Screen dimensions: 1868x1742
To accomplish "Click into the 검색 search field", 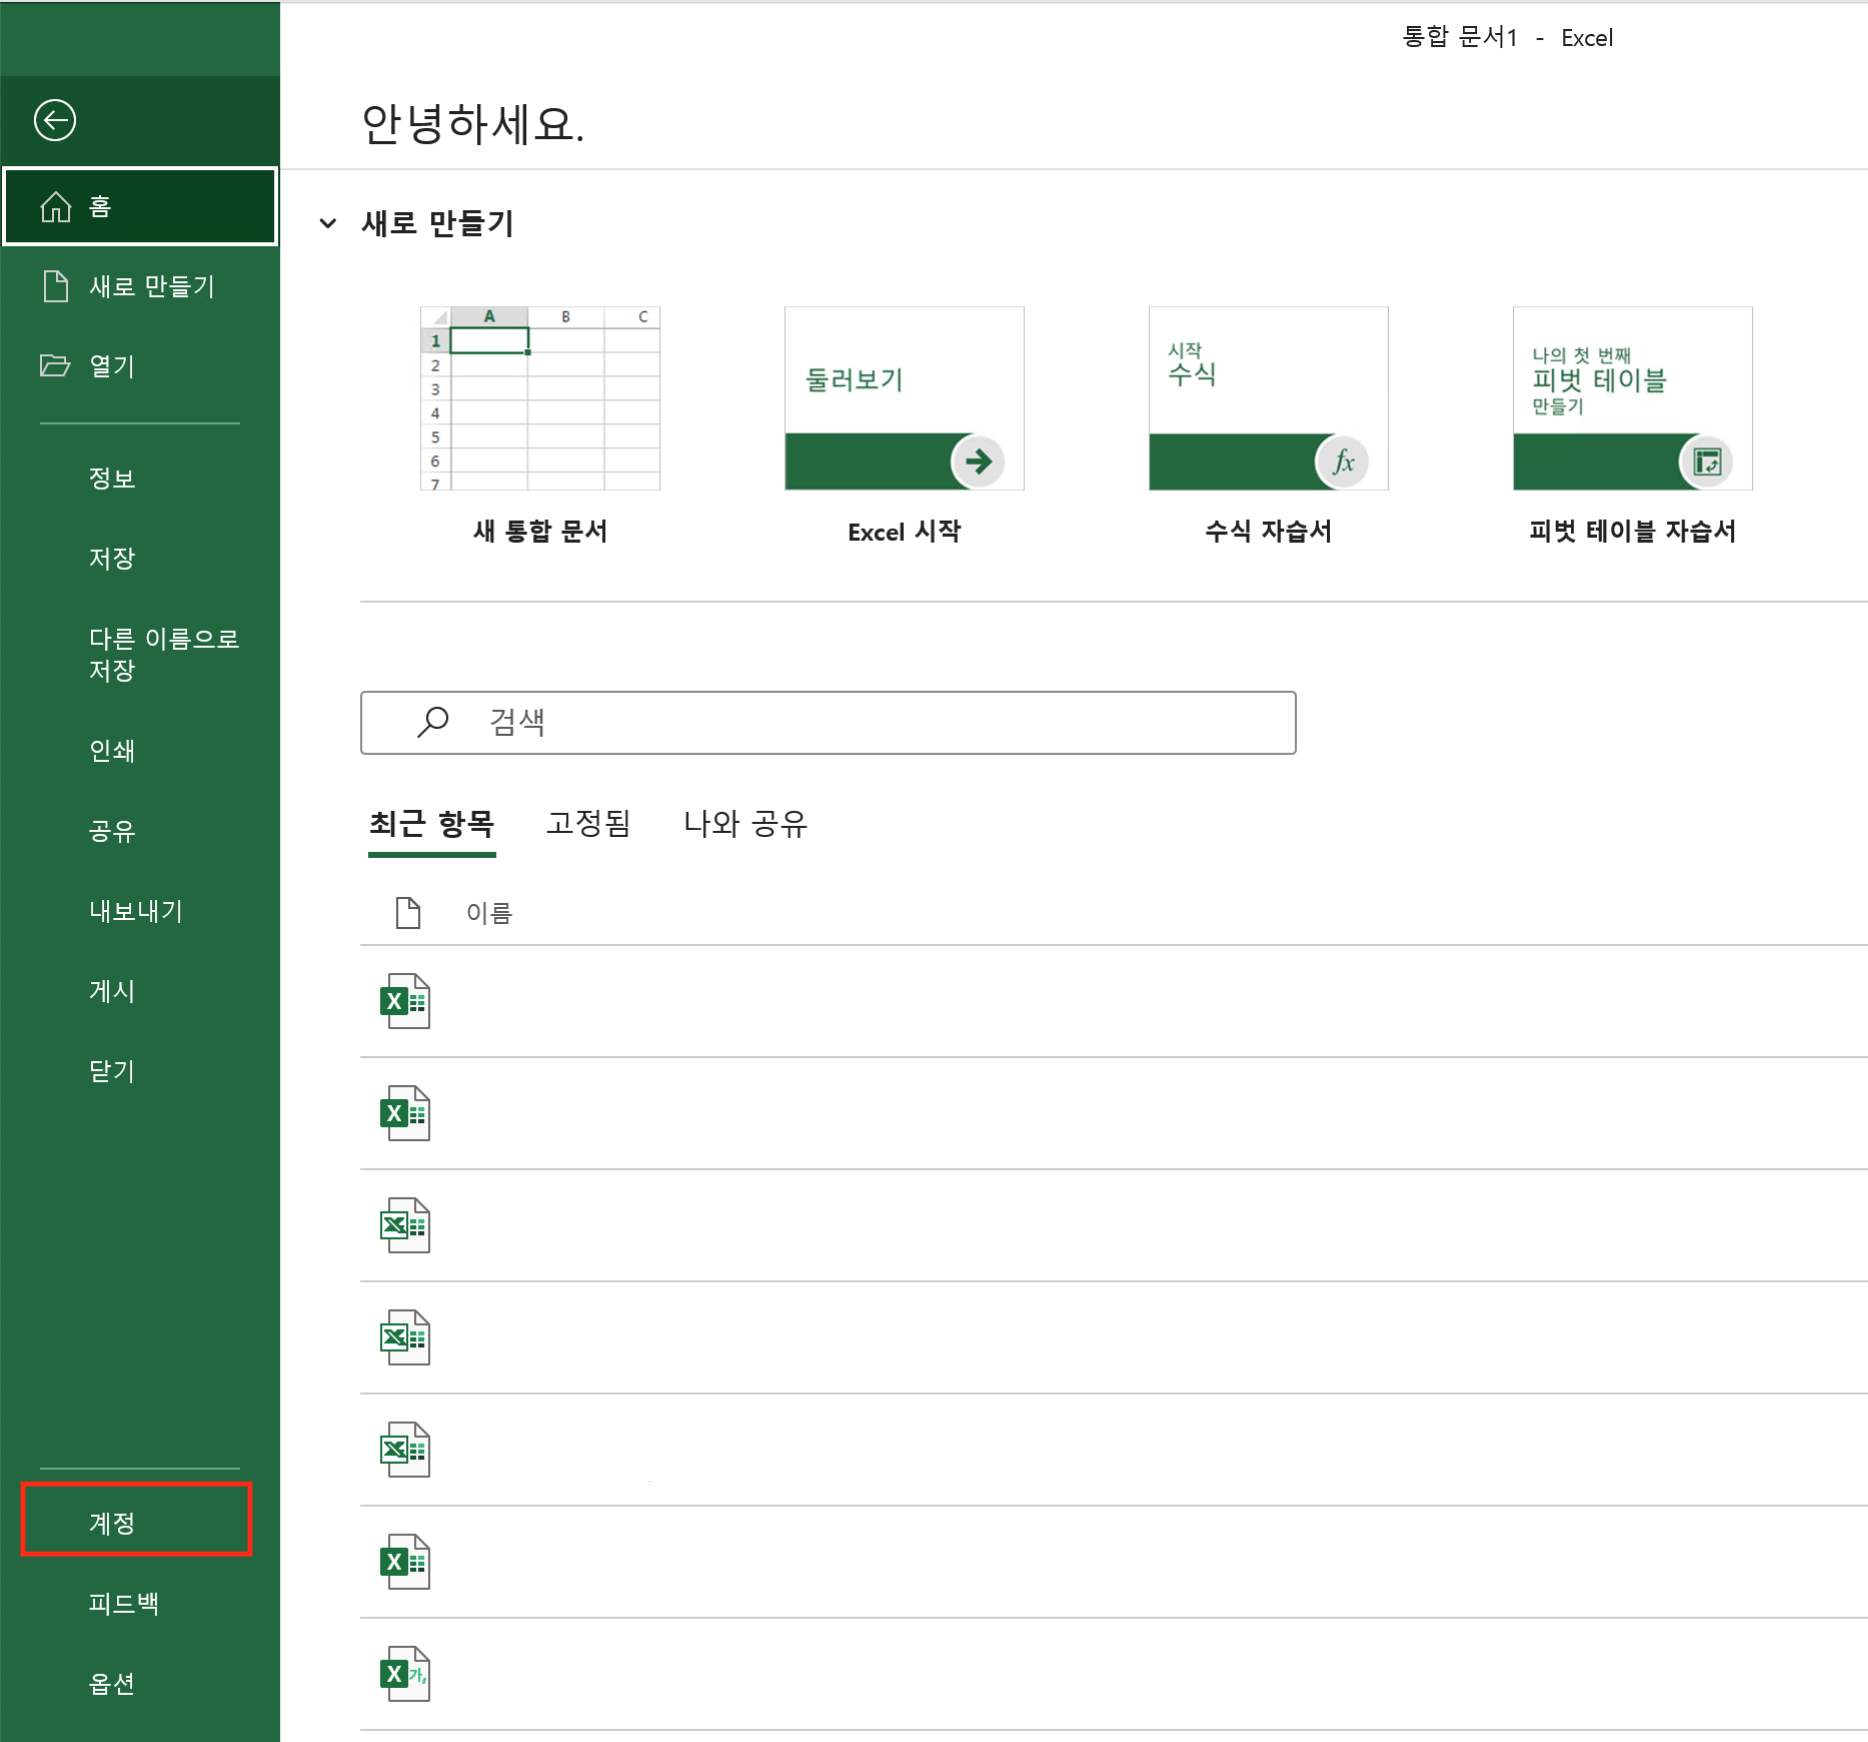I will [828, 722].
